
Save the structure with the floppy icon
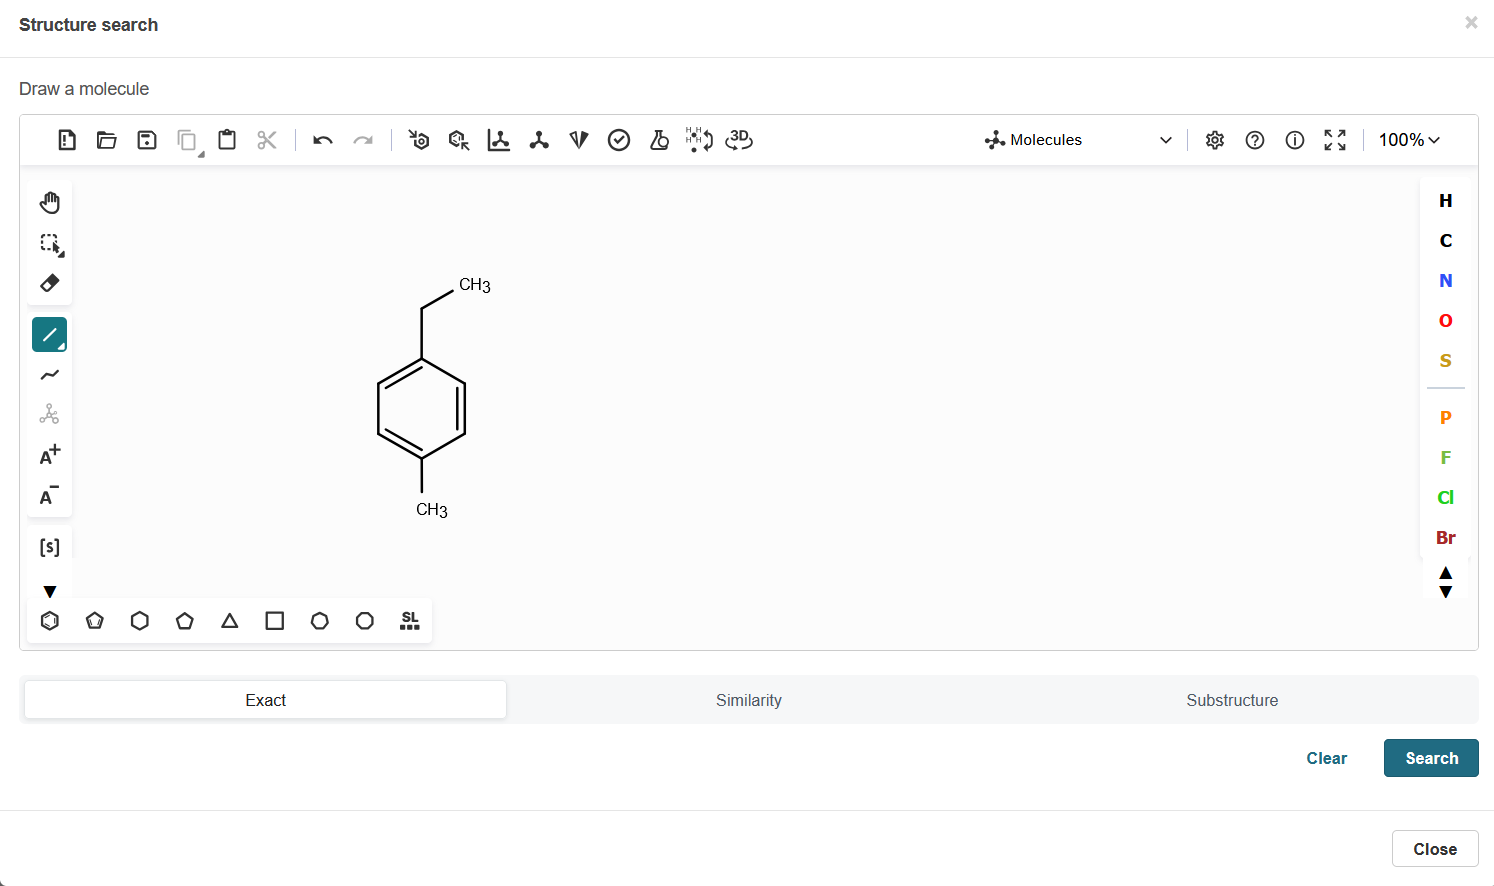point(147,140)
